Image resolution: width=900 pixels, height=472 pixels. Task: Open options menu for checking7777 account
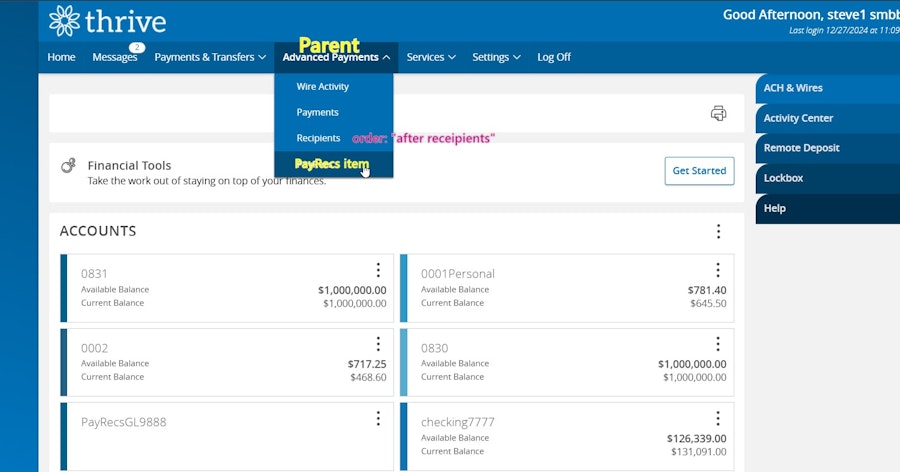pyautogui.click(x=717, y=418)
